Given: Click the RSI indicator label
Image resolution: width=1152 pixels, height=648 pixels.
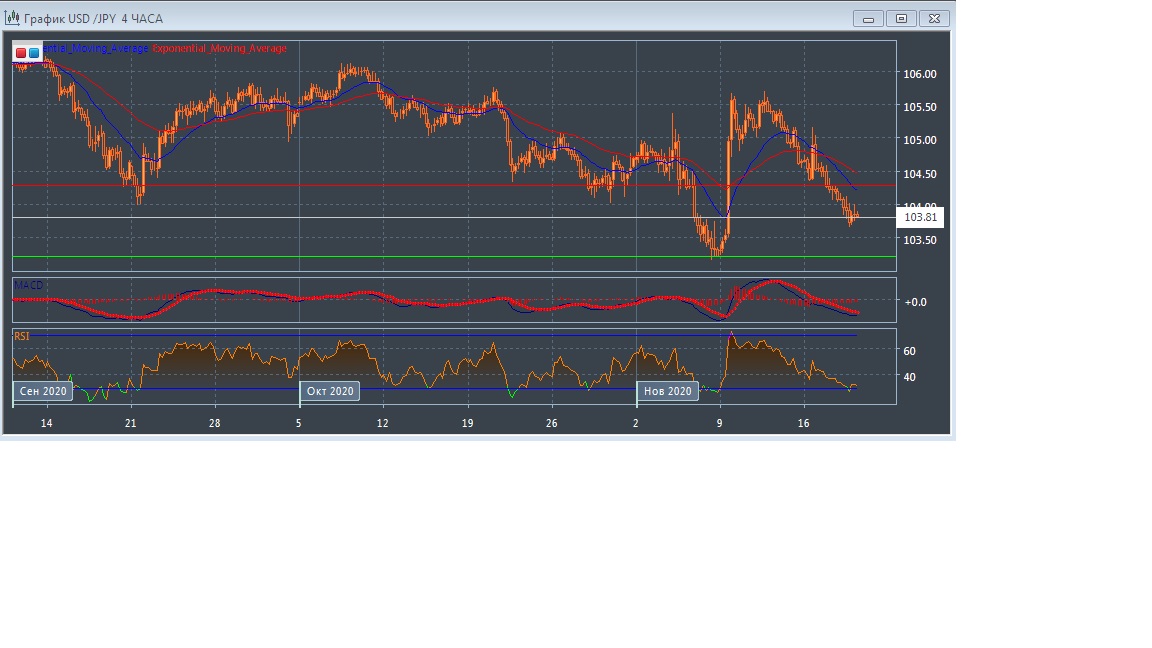Looking at the screenshot, I should click(x=22, y=337).
